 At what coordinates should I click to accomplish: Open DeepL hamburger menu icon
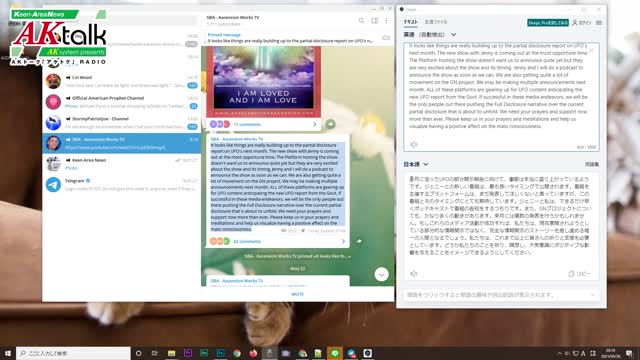tap(599, 23)
